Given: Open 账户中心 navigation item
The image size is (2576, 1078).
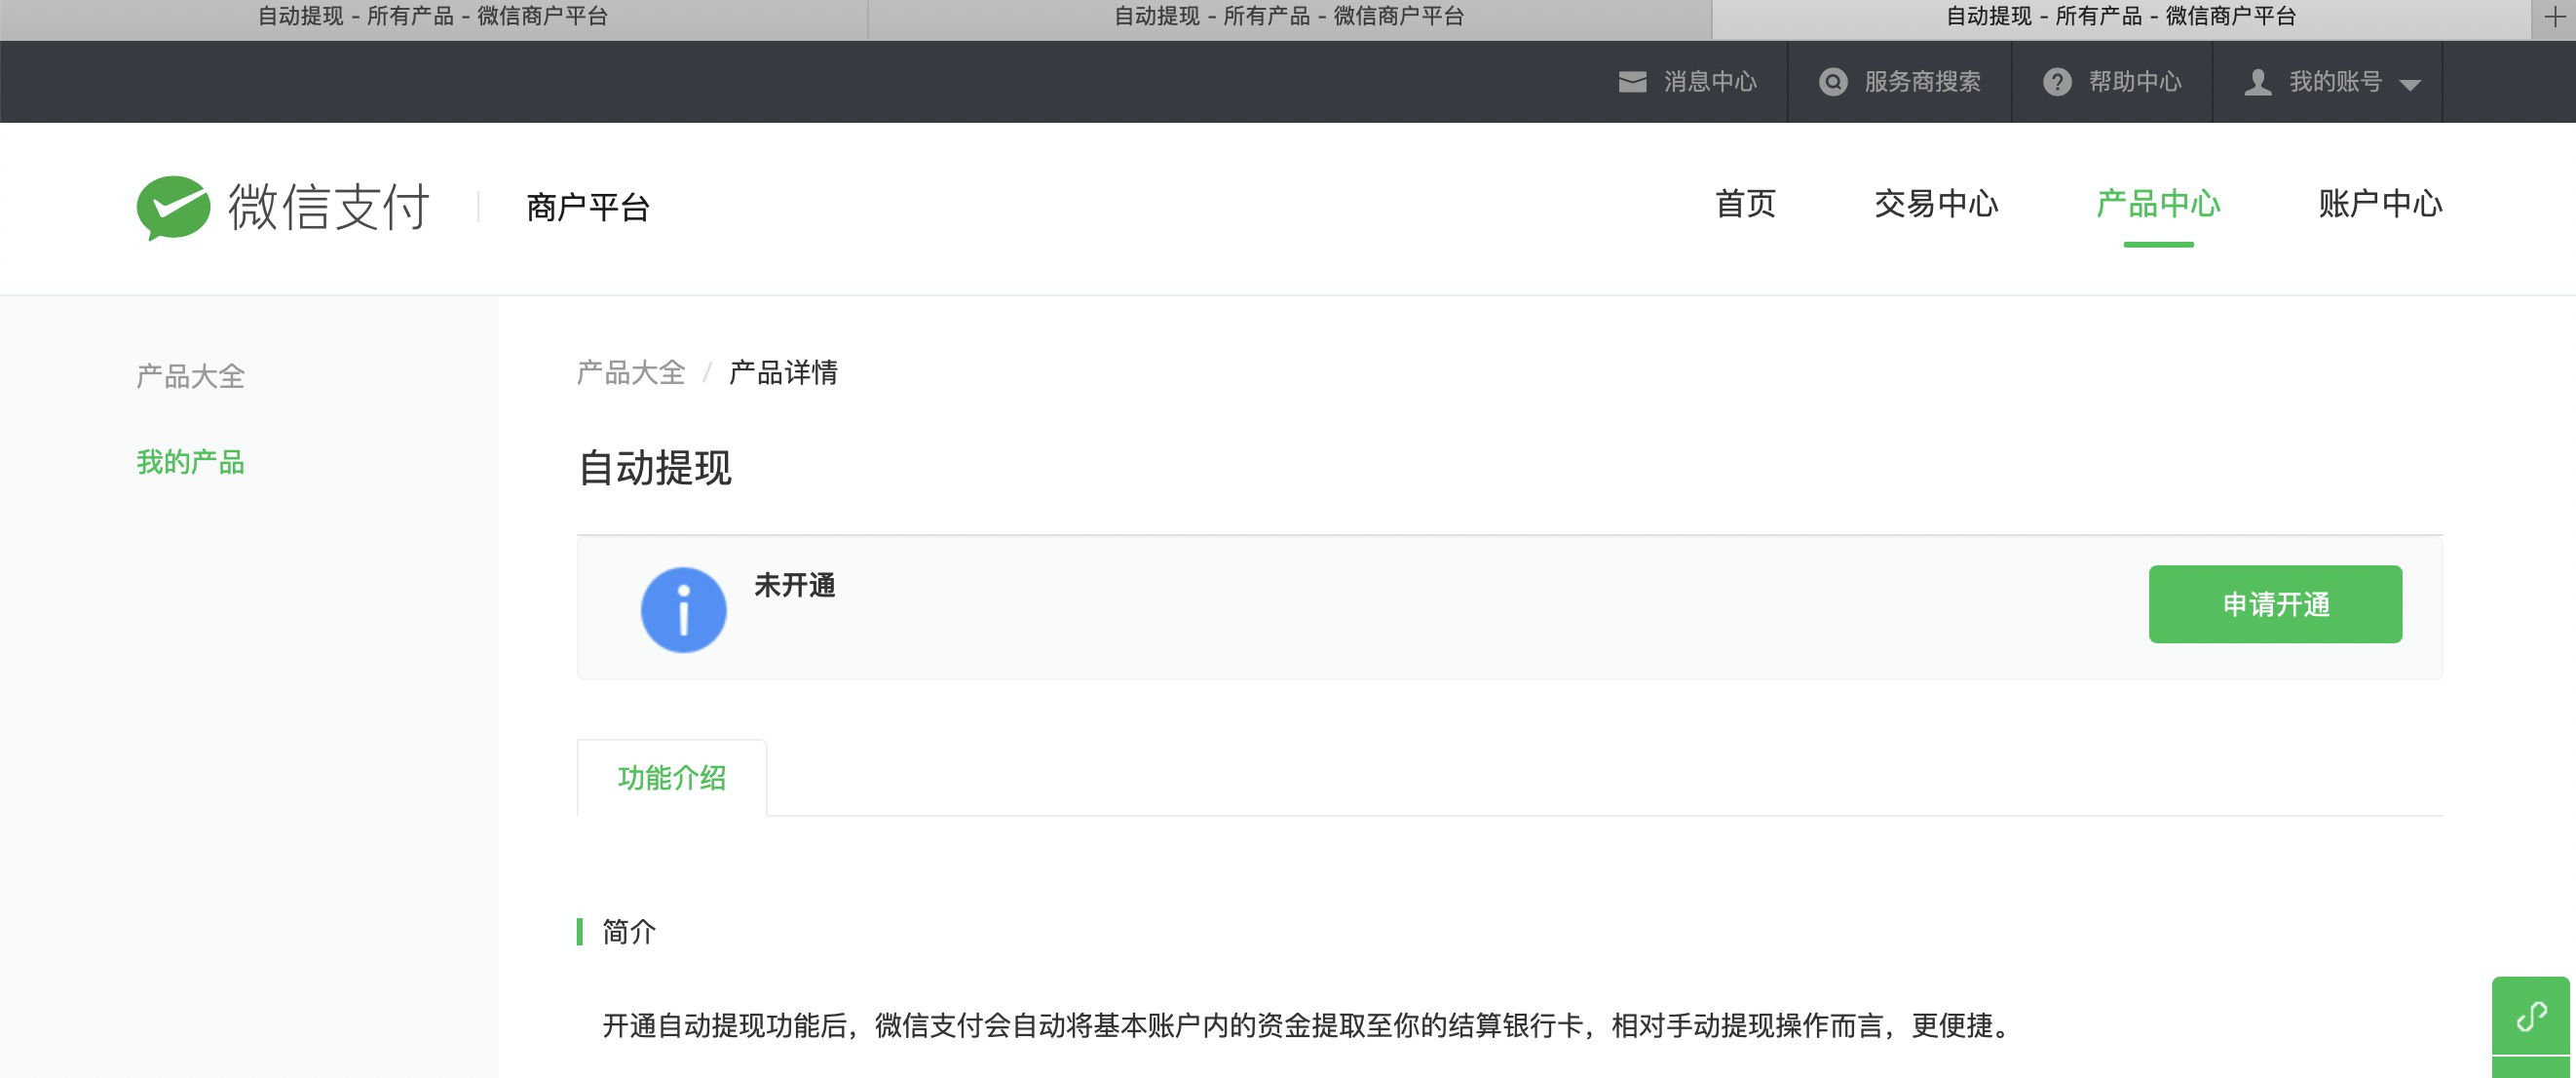Looking at the screenshot, I should point(2380,204).
